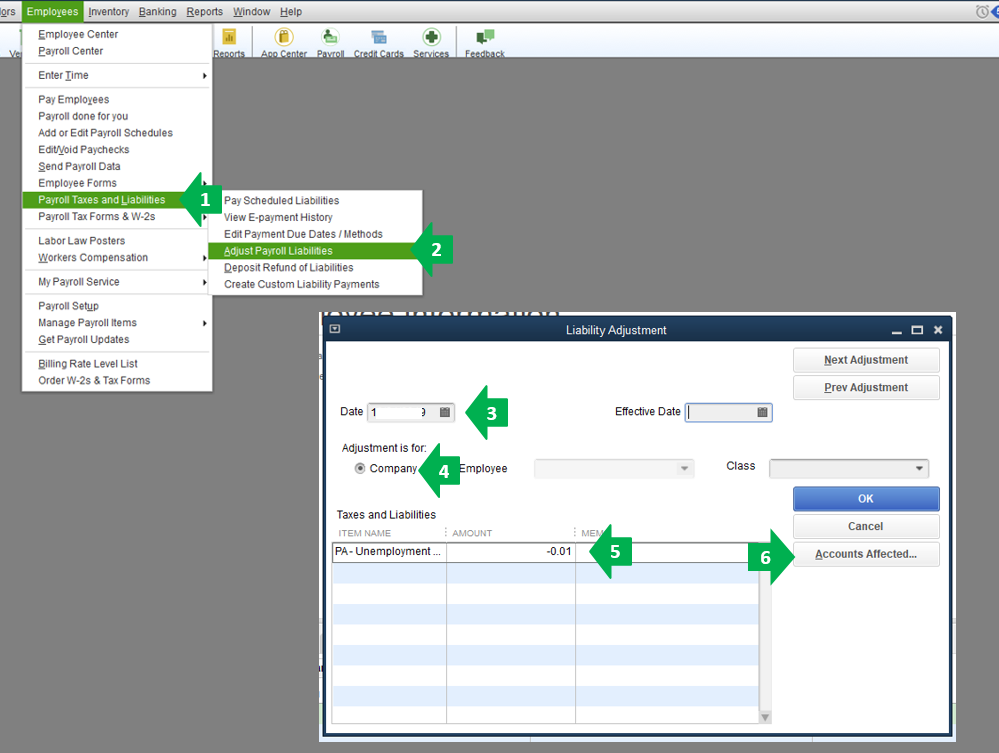Select the PA - Unemployment item cell
999x753 pixels.
(x=389, y=552)
